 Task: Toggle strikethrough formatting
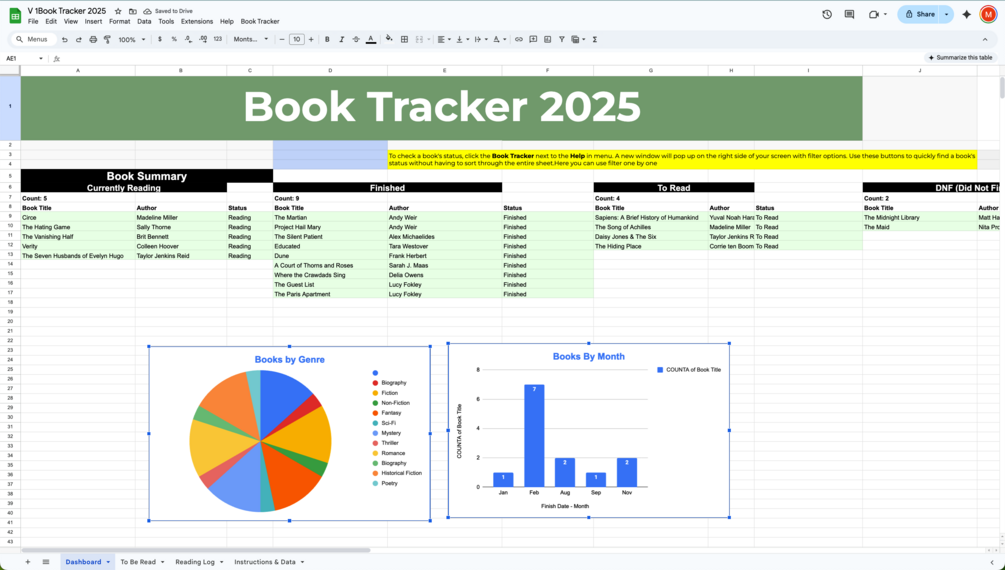coord(356,39)
